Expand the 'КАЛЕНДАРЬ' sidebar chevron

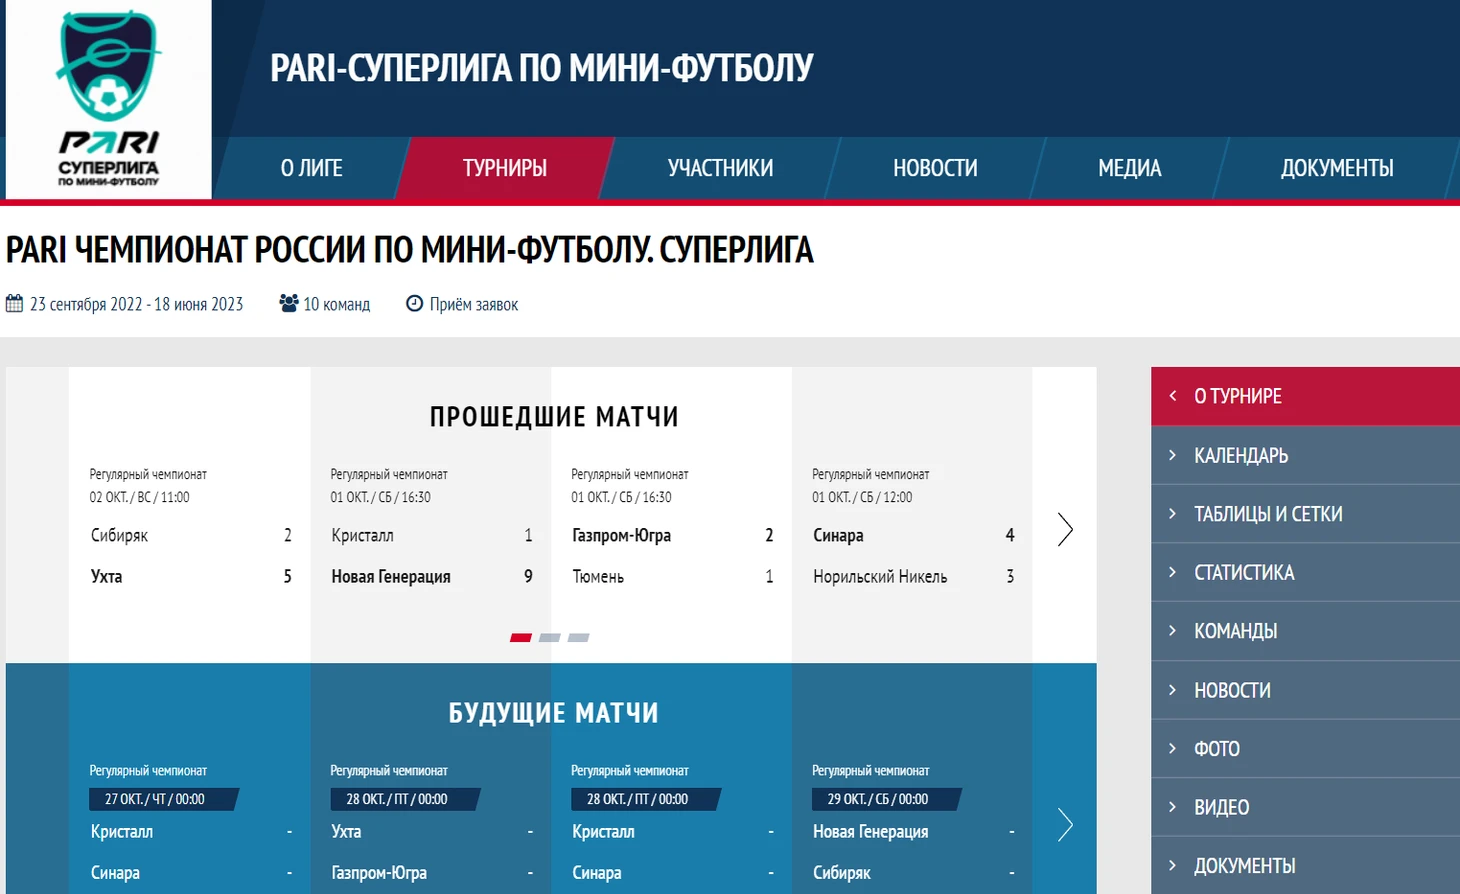tap(1173, 455)
